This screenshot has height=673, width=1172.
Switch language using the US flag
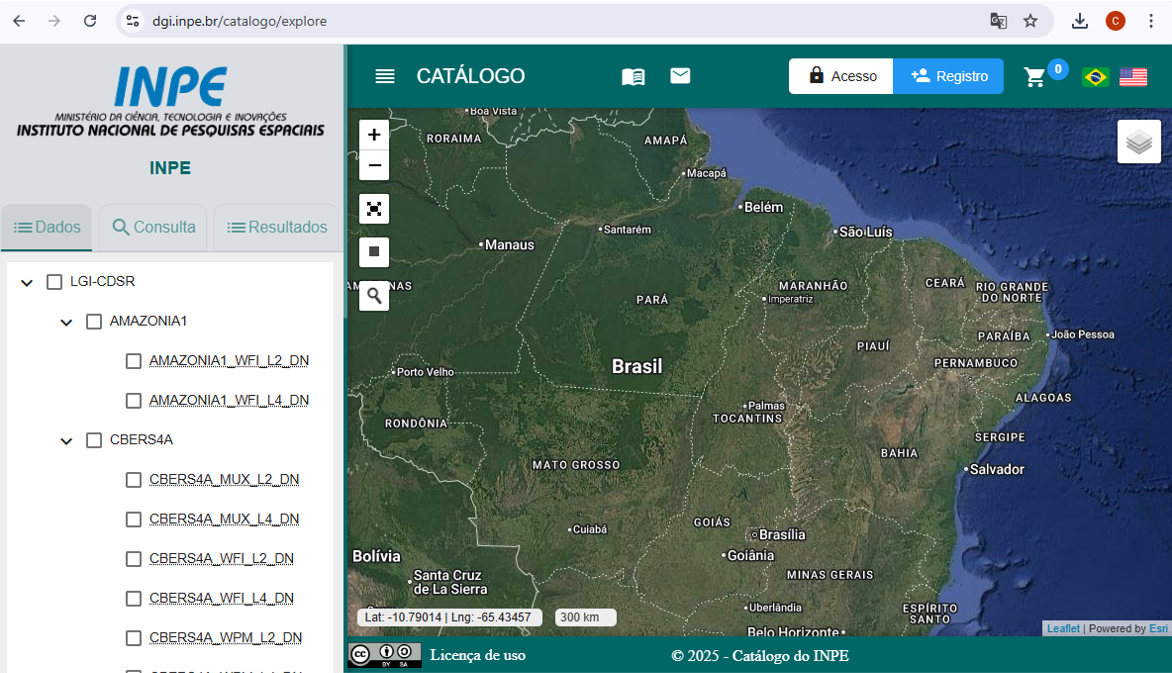(x=1133, y=77)
